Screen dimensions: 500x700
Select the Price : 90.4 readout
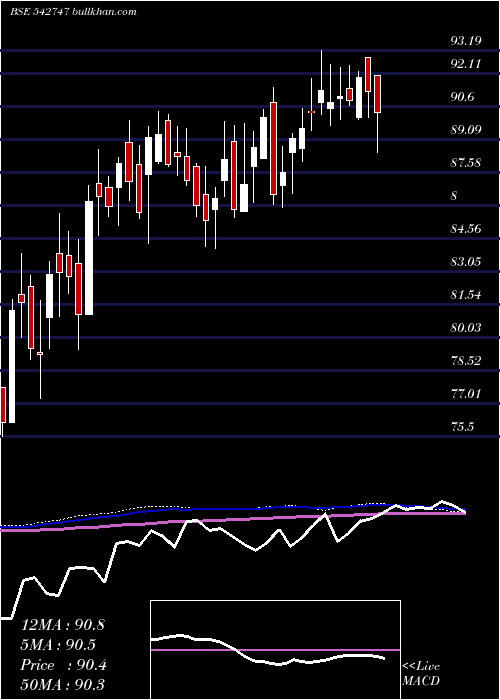[64, 665]
